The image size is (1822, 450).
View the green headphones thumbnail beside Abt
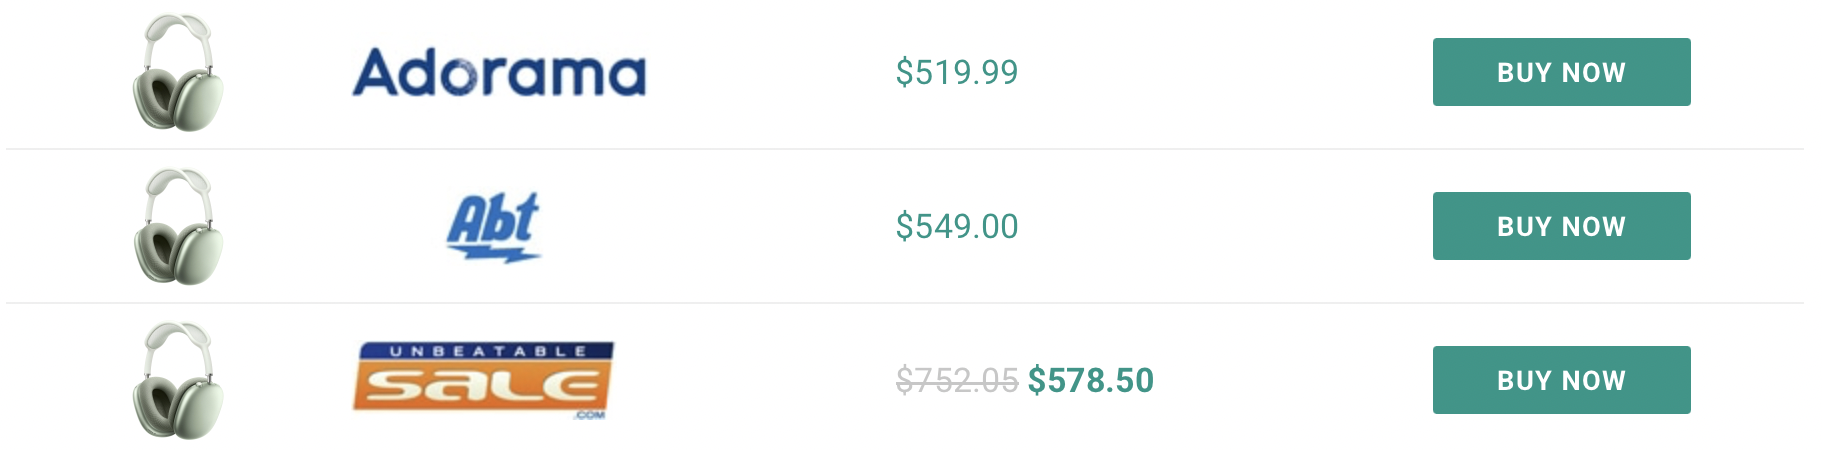click(x=178, y=226)
